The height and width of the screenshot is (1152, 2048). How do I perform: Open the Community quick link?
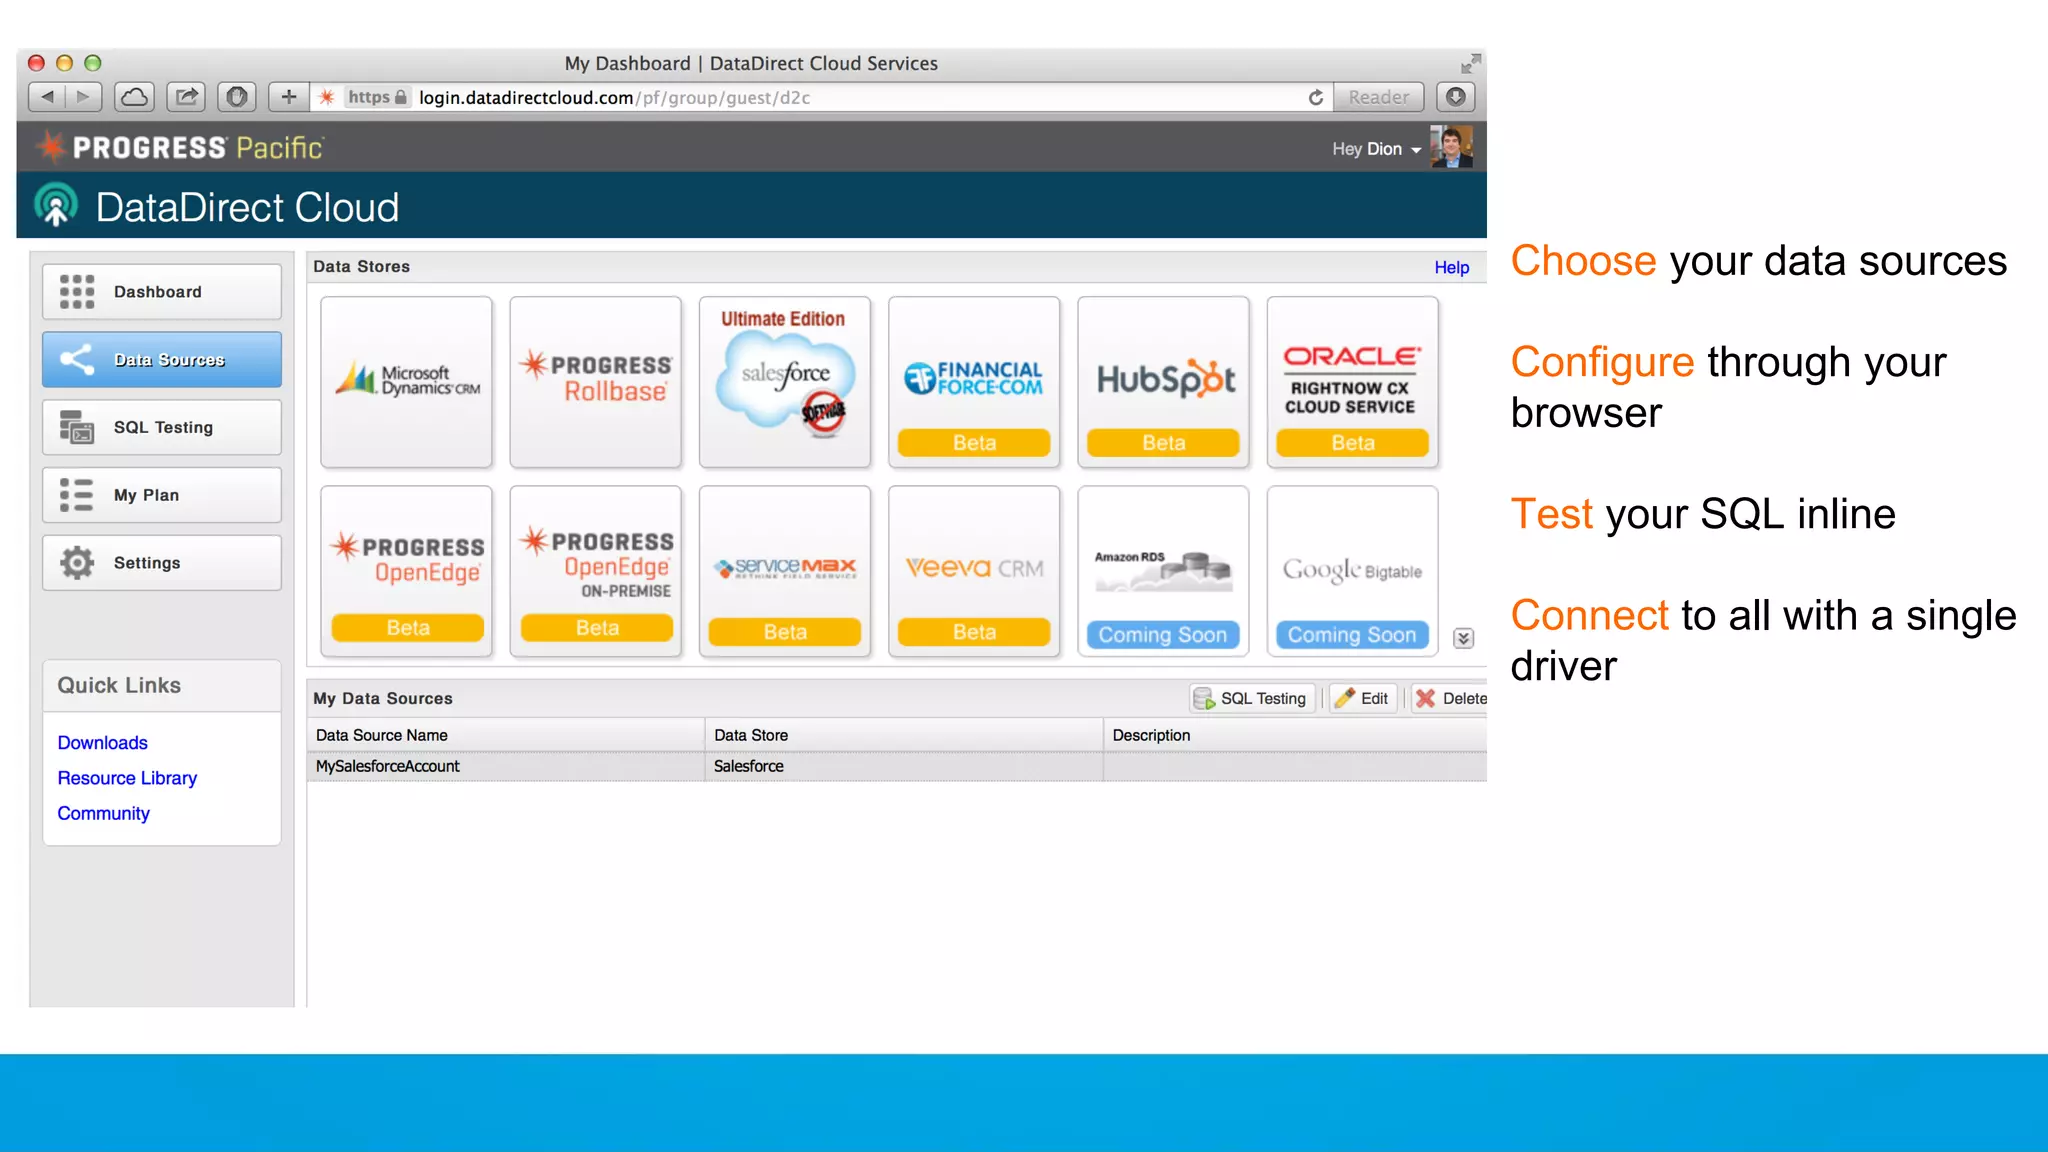click(103, 813)
